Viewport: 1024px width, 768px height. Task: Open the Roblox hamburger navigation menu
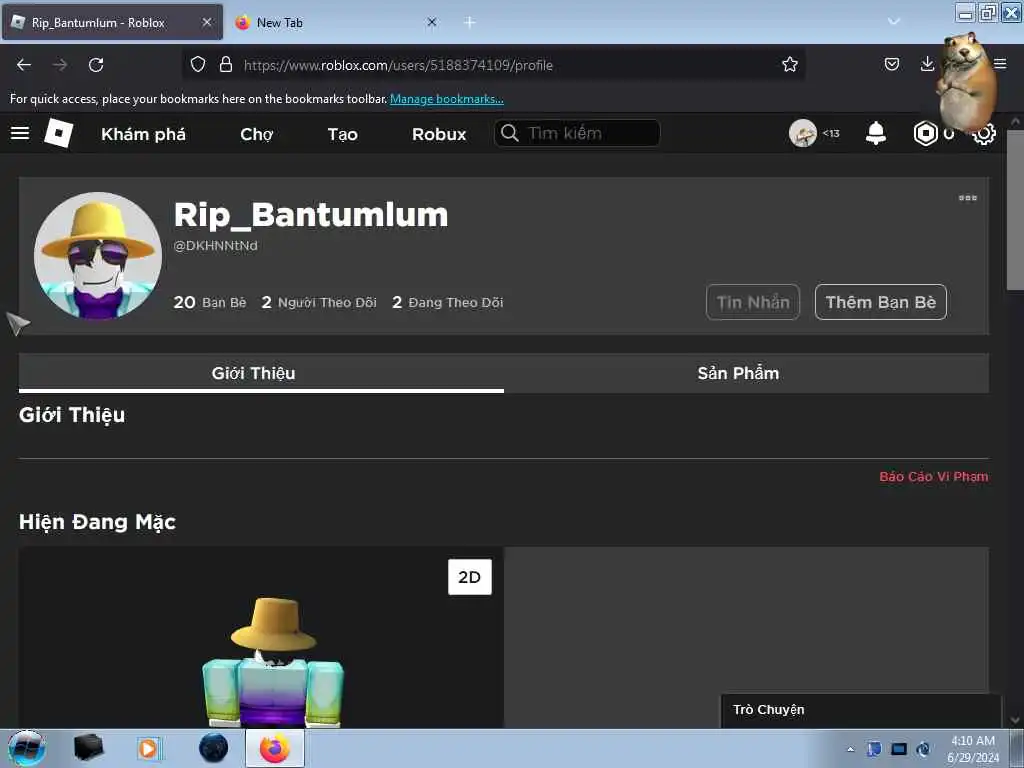(x=20, y=133)
